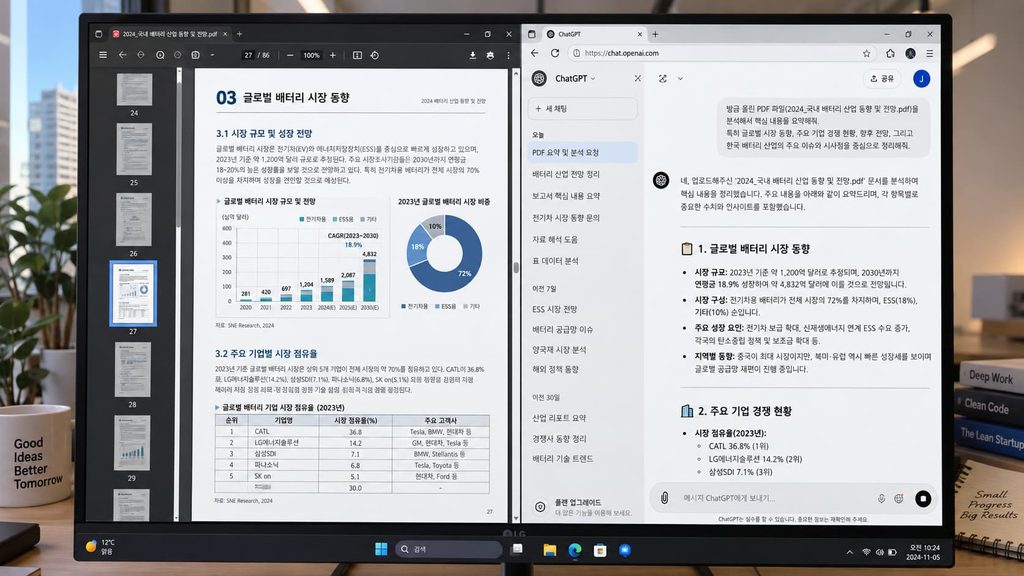Stop generating with black stop button
This screenshot has height=576, width=1024.
923,498
